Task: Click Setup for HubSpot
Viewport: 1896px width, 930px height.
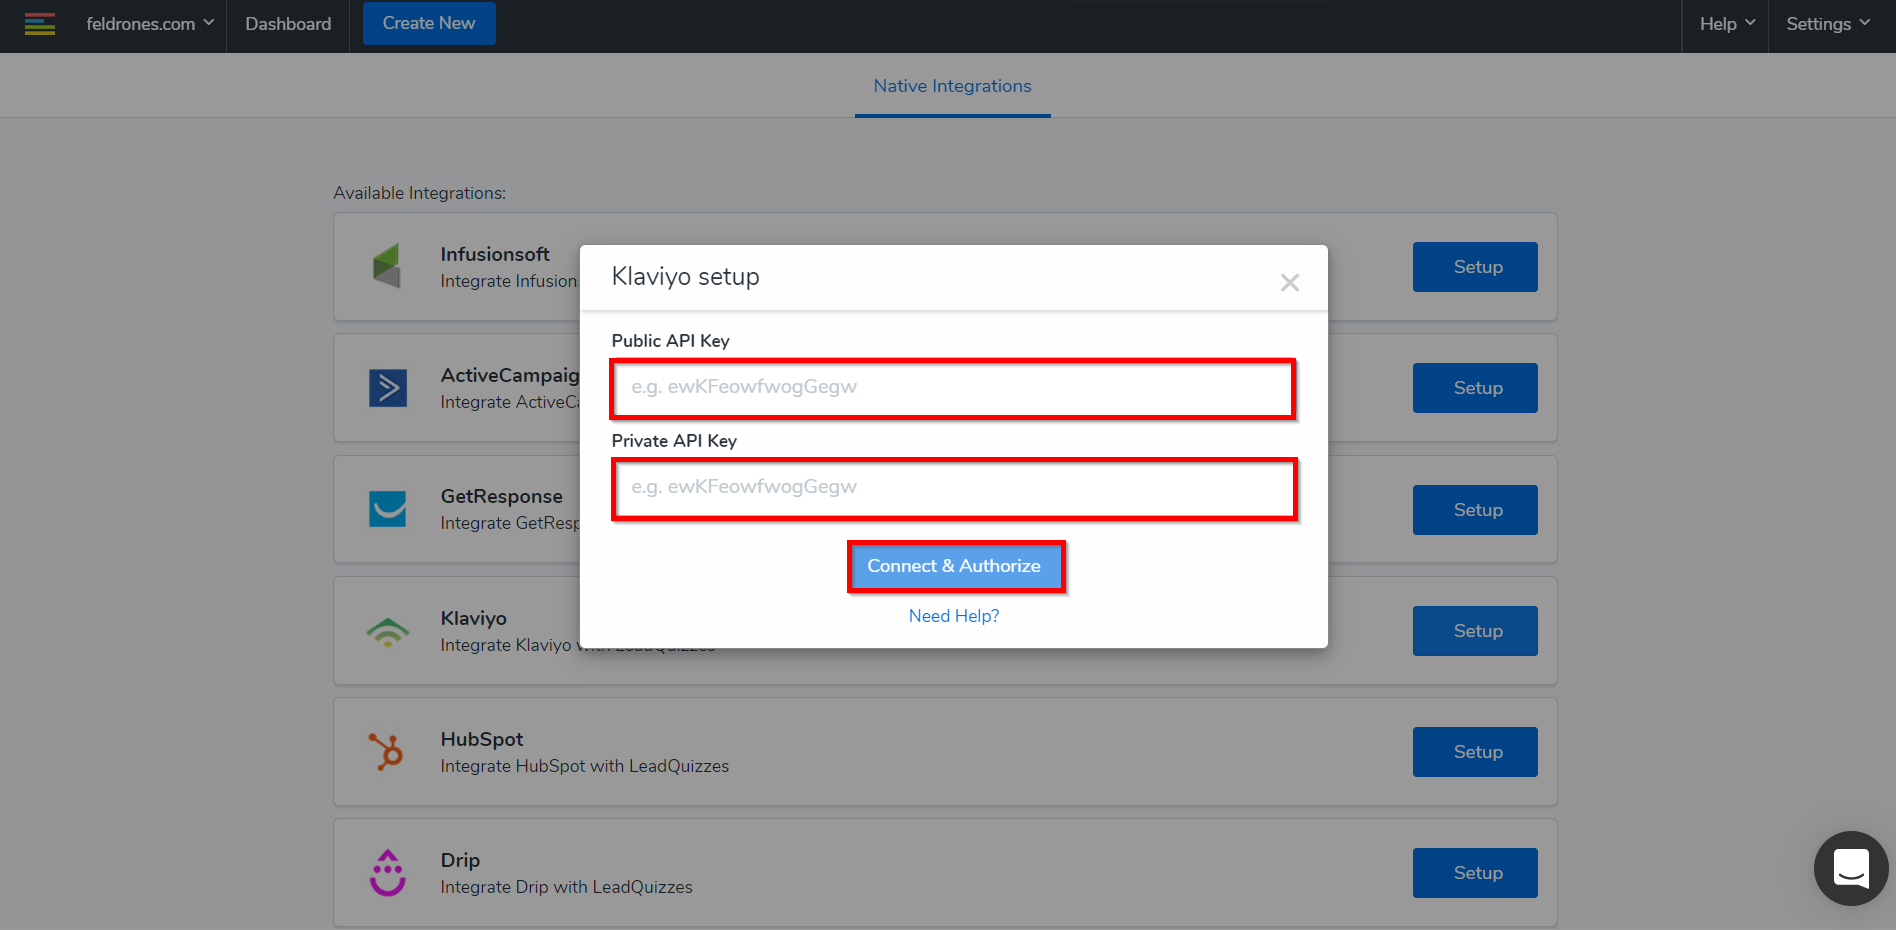Action: tap(1475, 752)
